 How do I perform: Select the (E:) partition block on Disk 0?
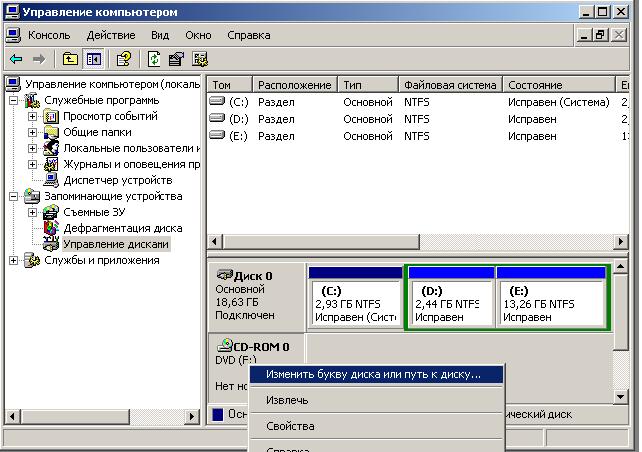point(551,298)
